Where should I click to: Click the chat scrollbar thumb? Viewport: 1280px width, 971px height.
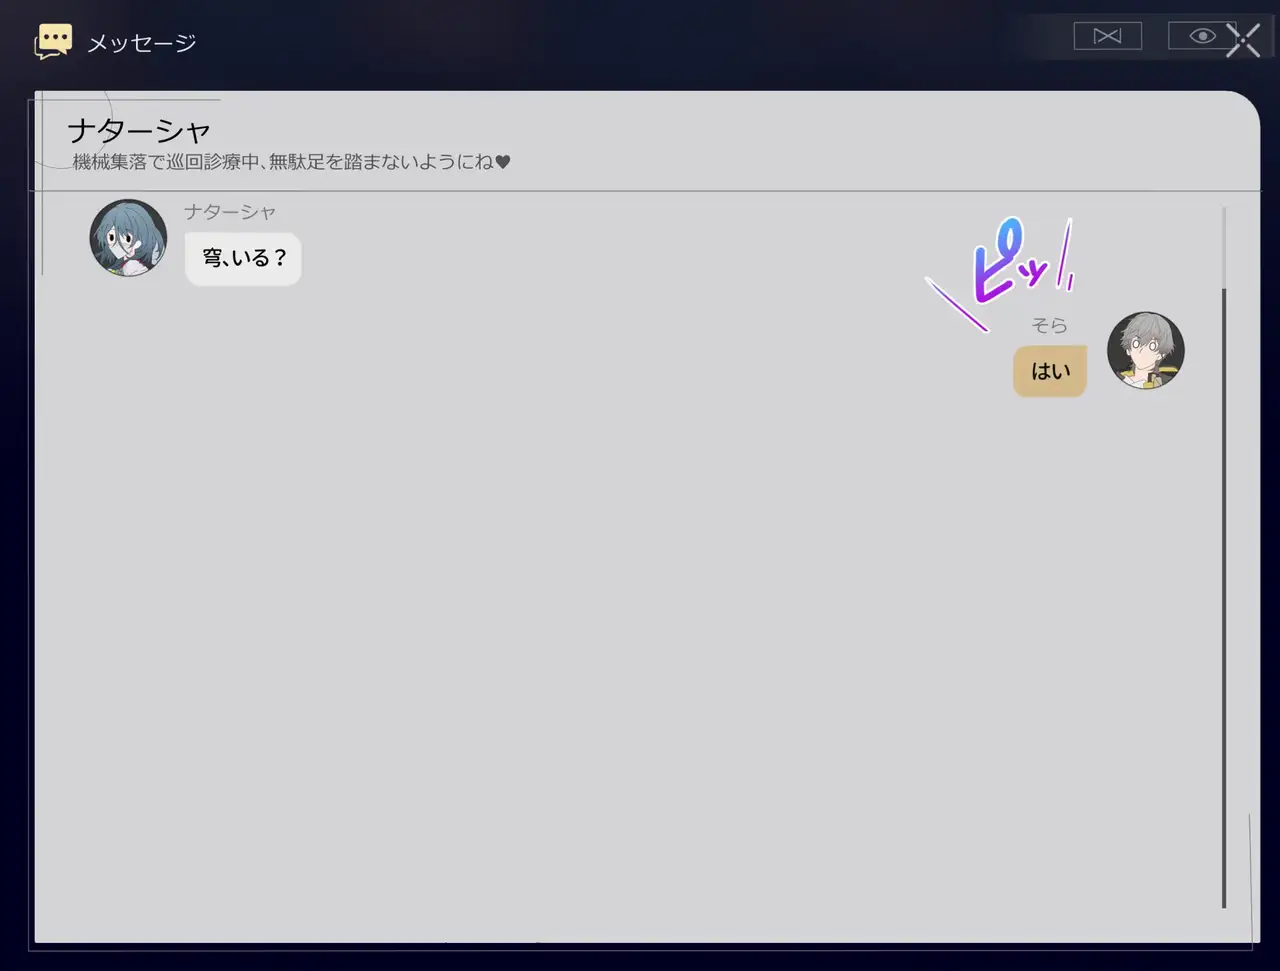[x=1224, y=598]
